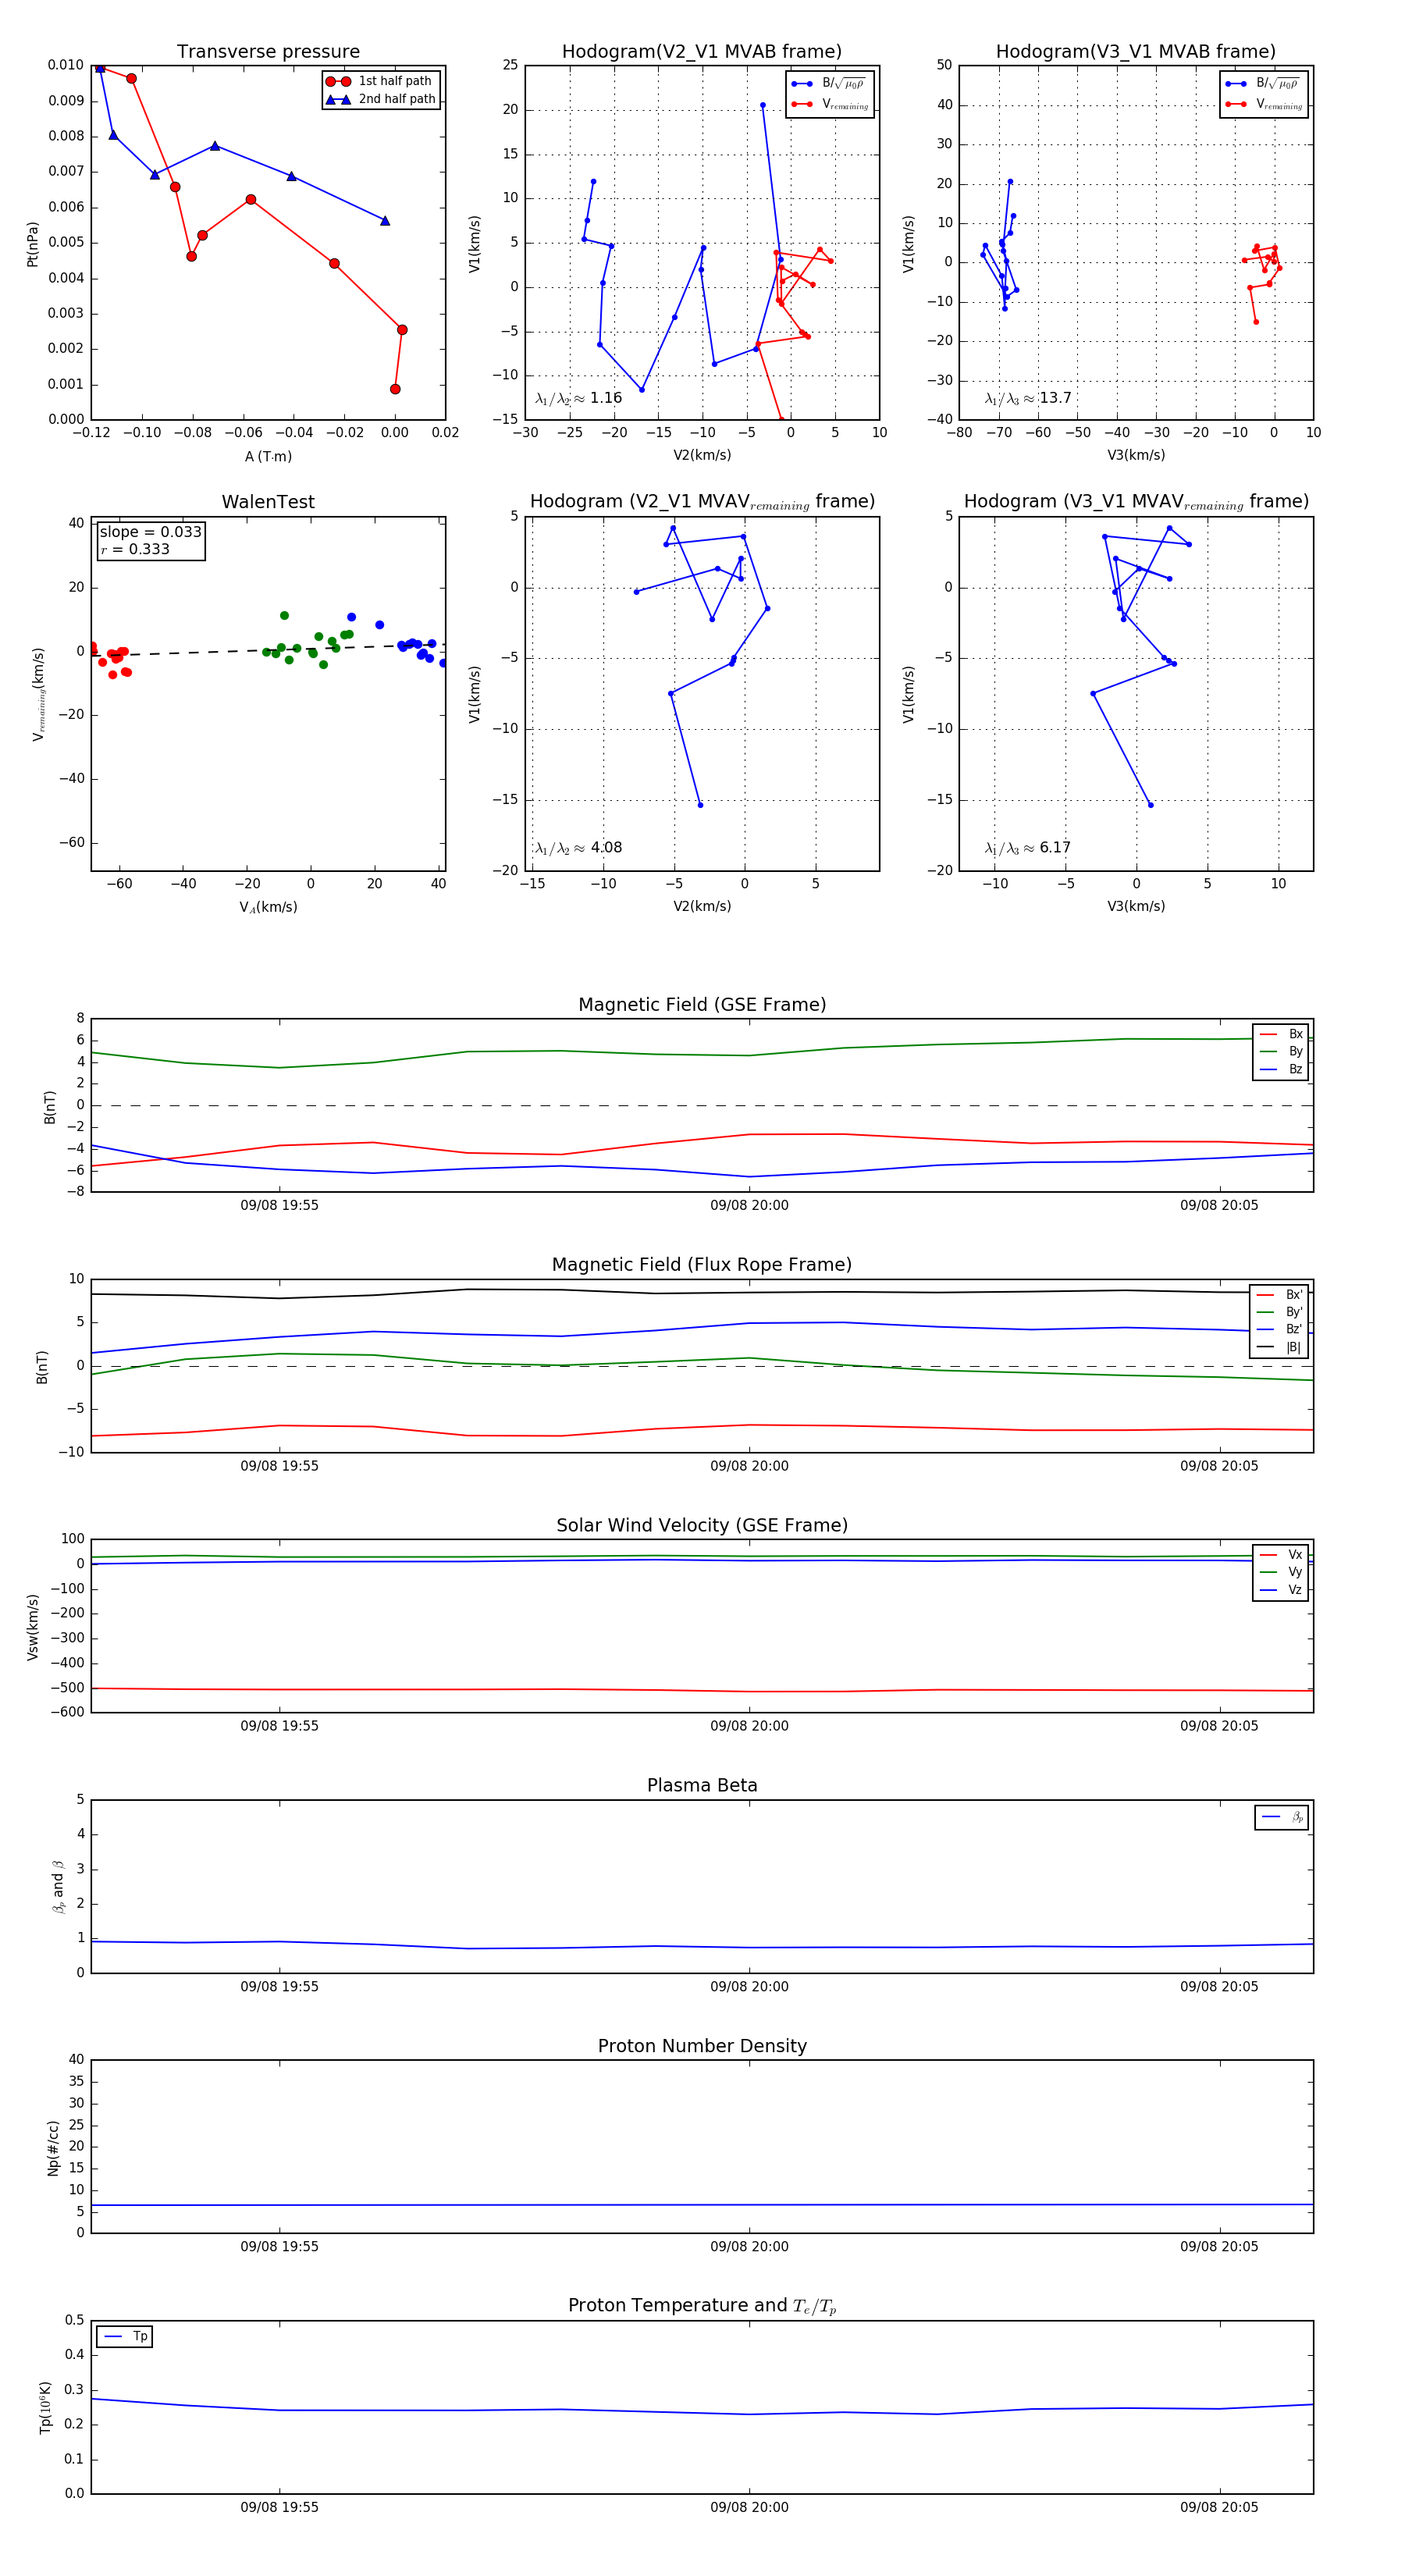The width and height of the screenshot is (1405, 2576).
Task: Click the "Solar Wind Velocity (GSE Frame)" title
Action: (x=702, y=1525)
